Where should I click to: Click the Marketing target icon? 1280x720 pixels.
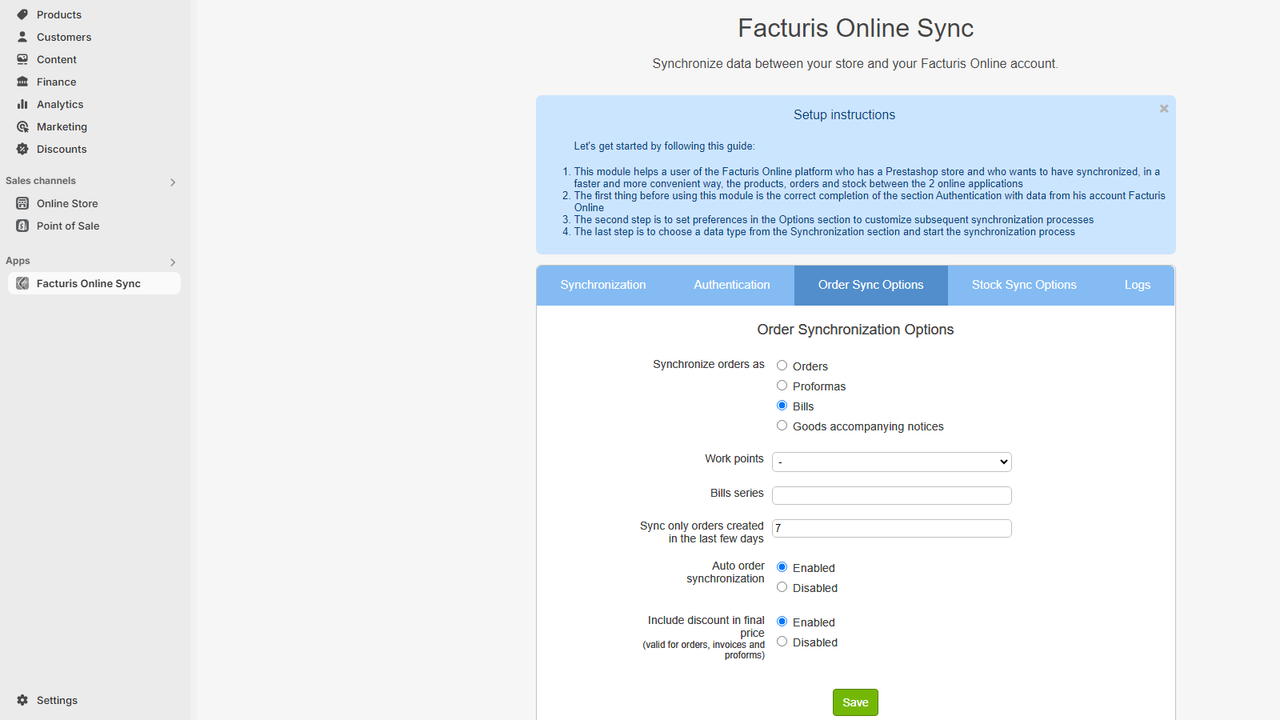click(x=22, y=127)
